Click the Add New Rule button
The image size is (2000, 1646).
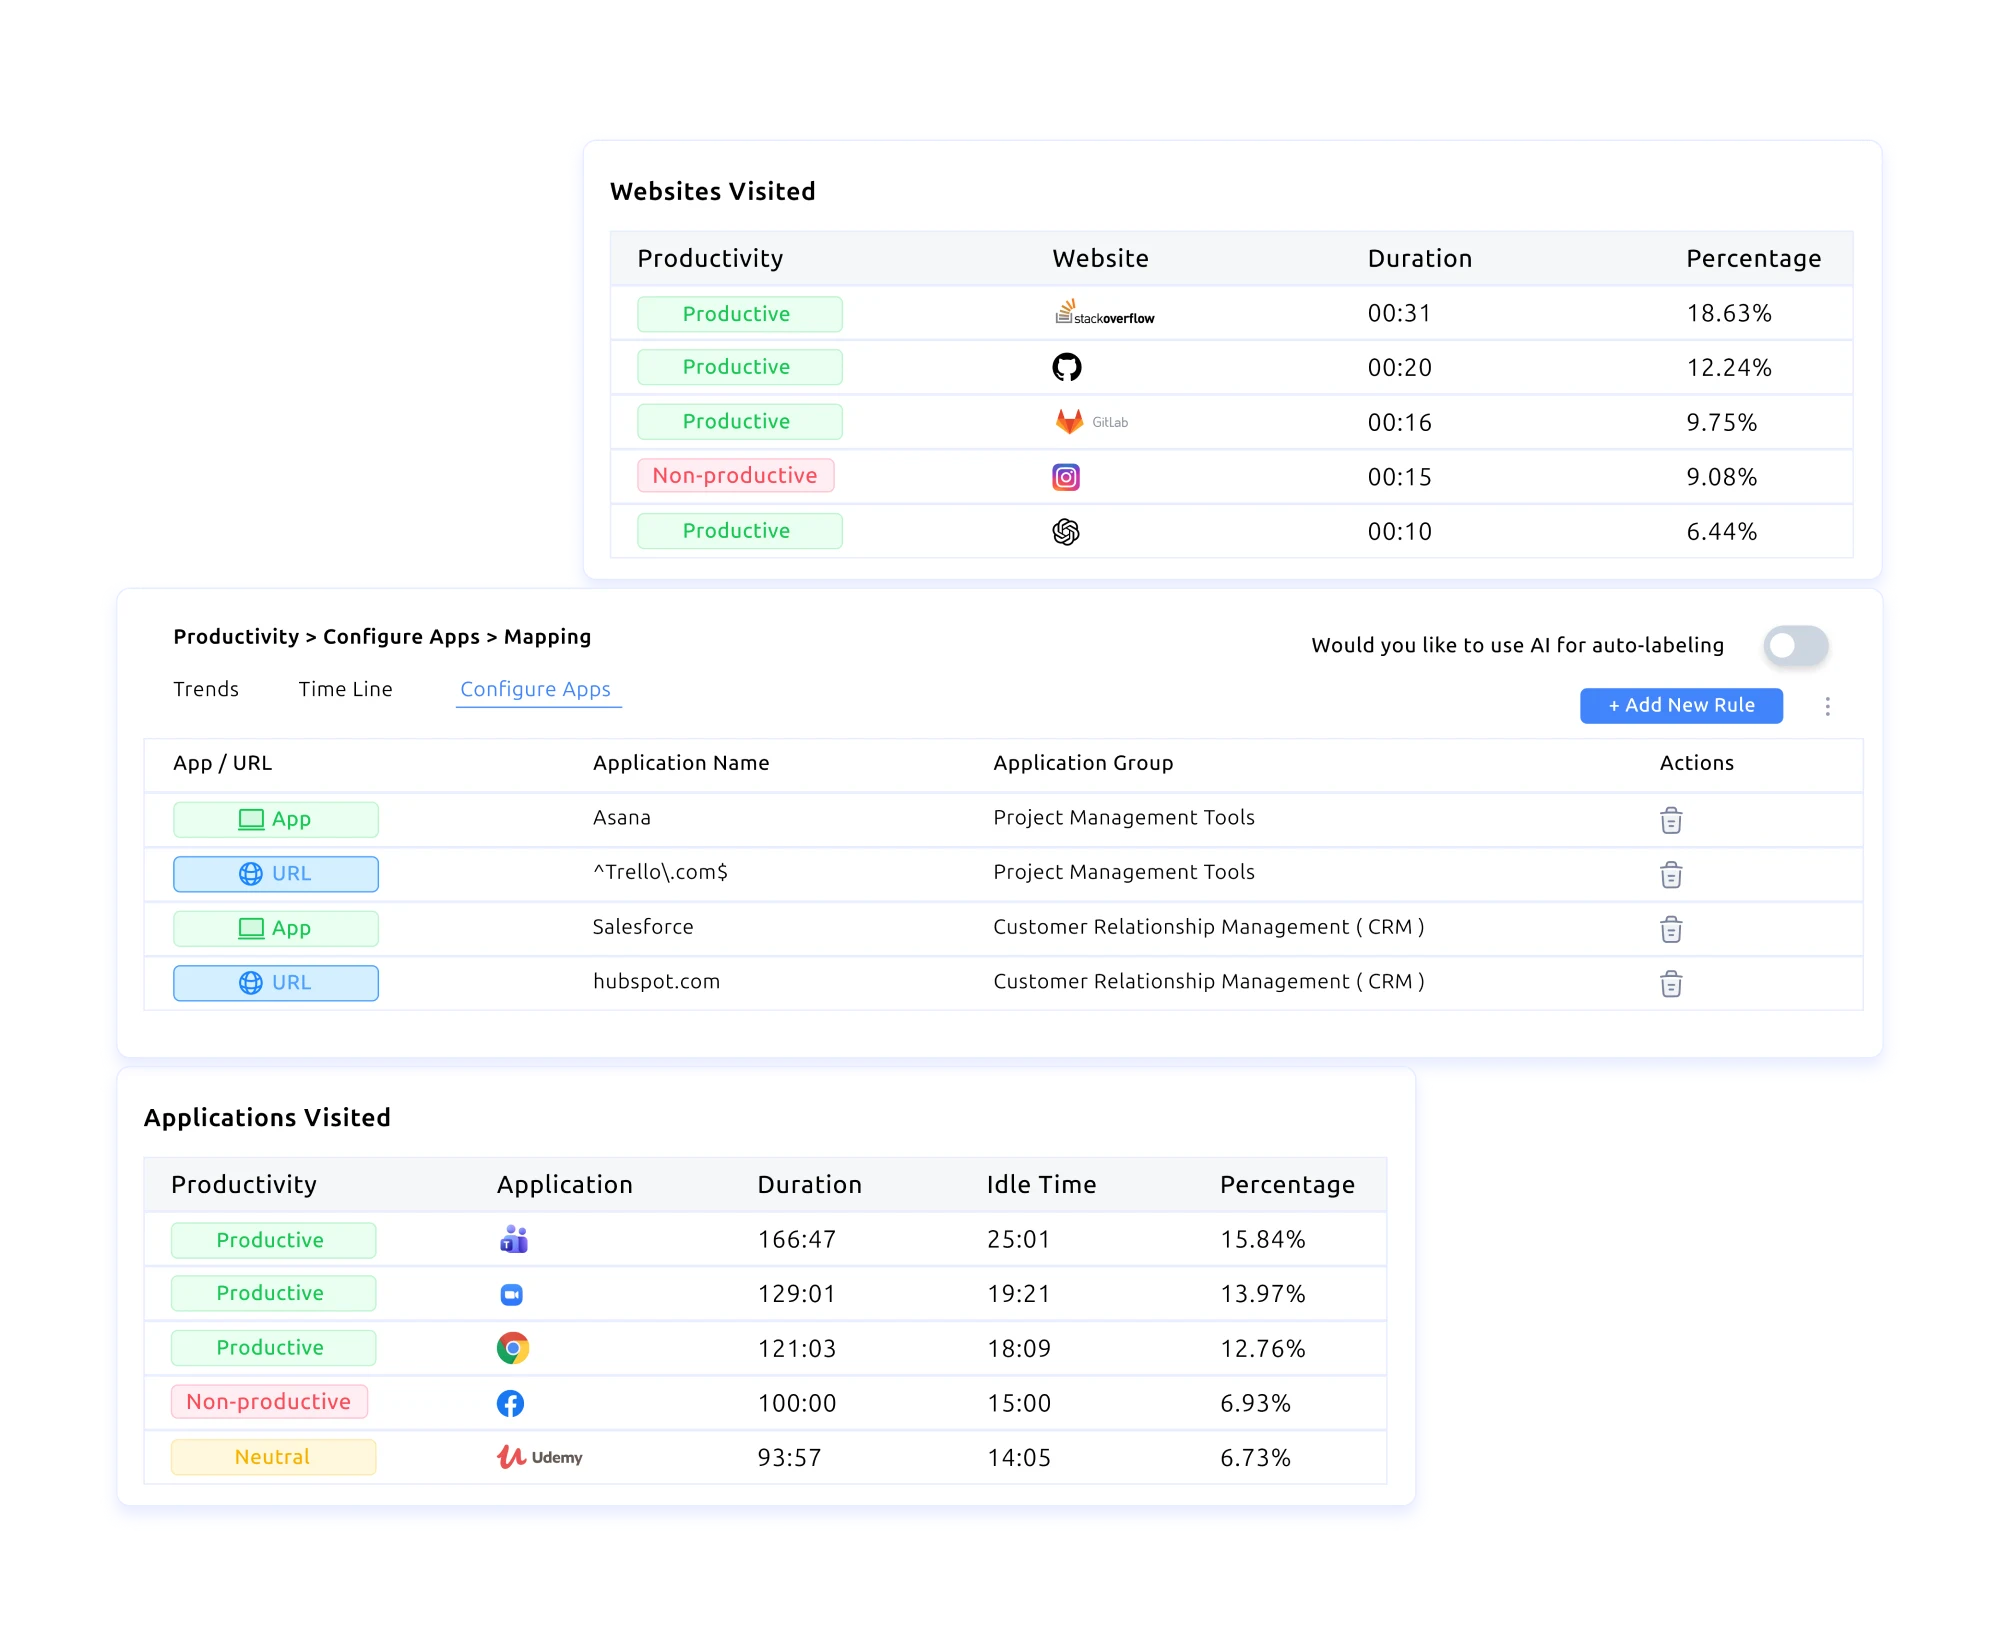1681,705
